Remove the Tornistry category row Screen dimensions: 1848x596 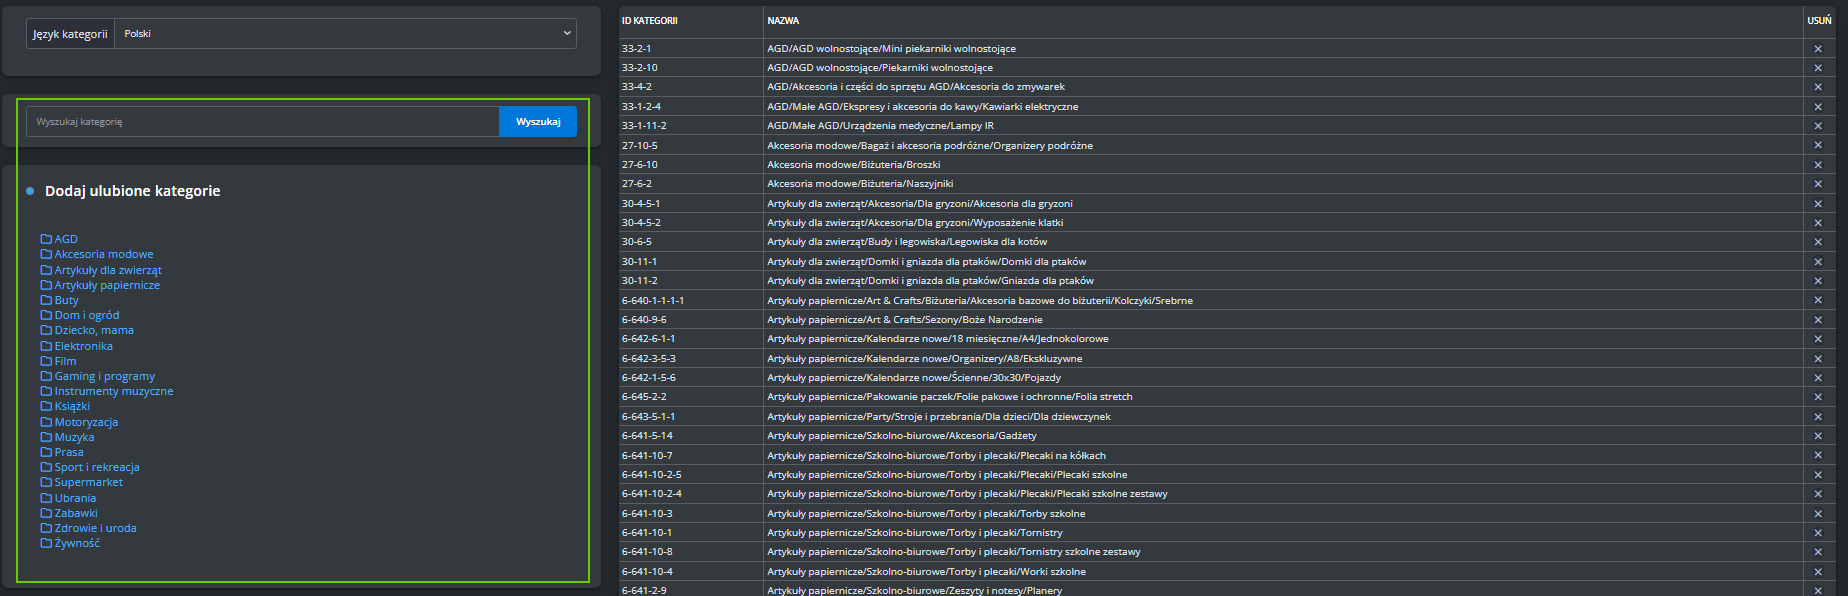click(1817, 533)
